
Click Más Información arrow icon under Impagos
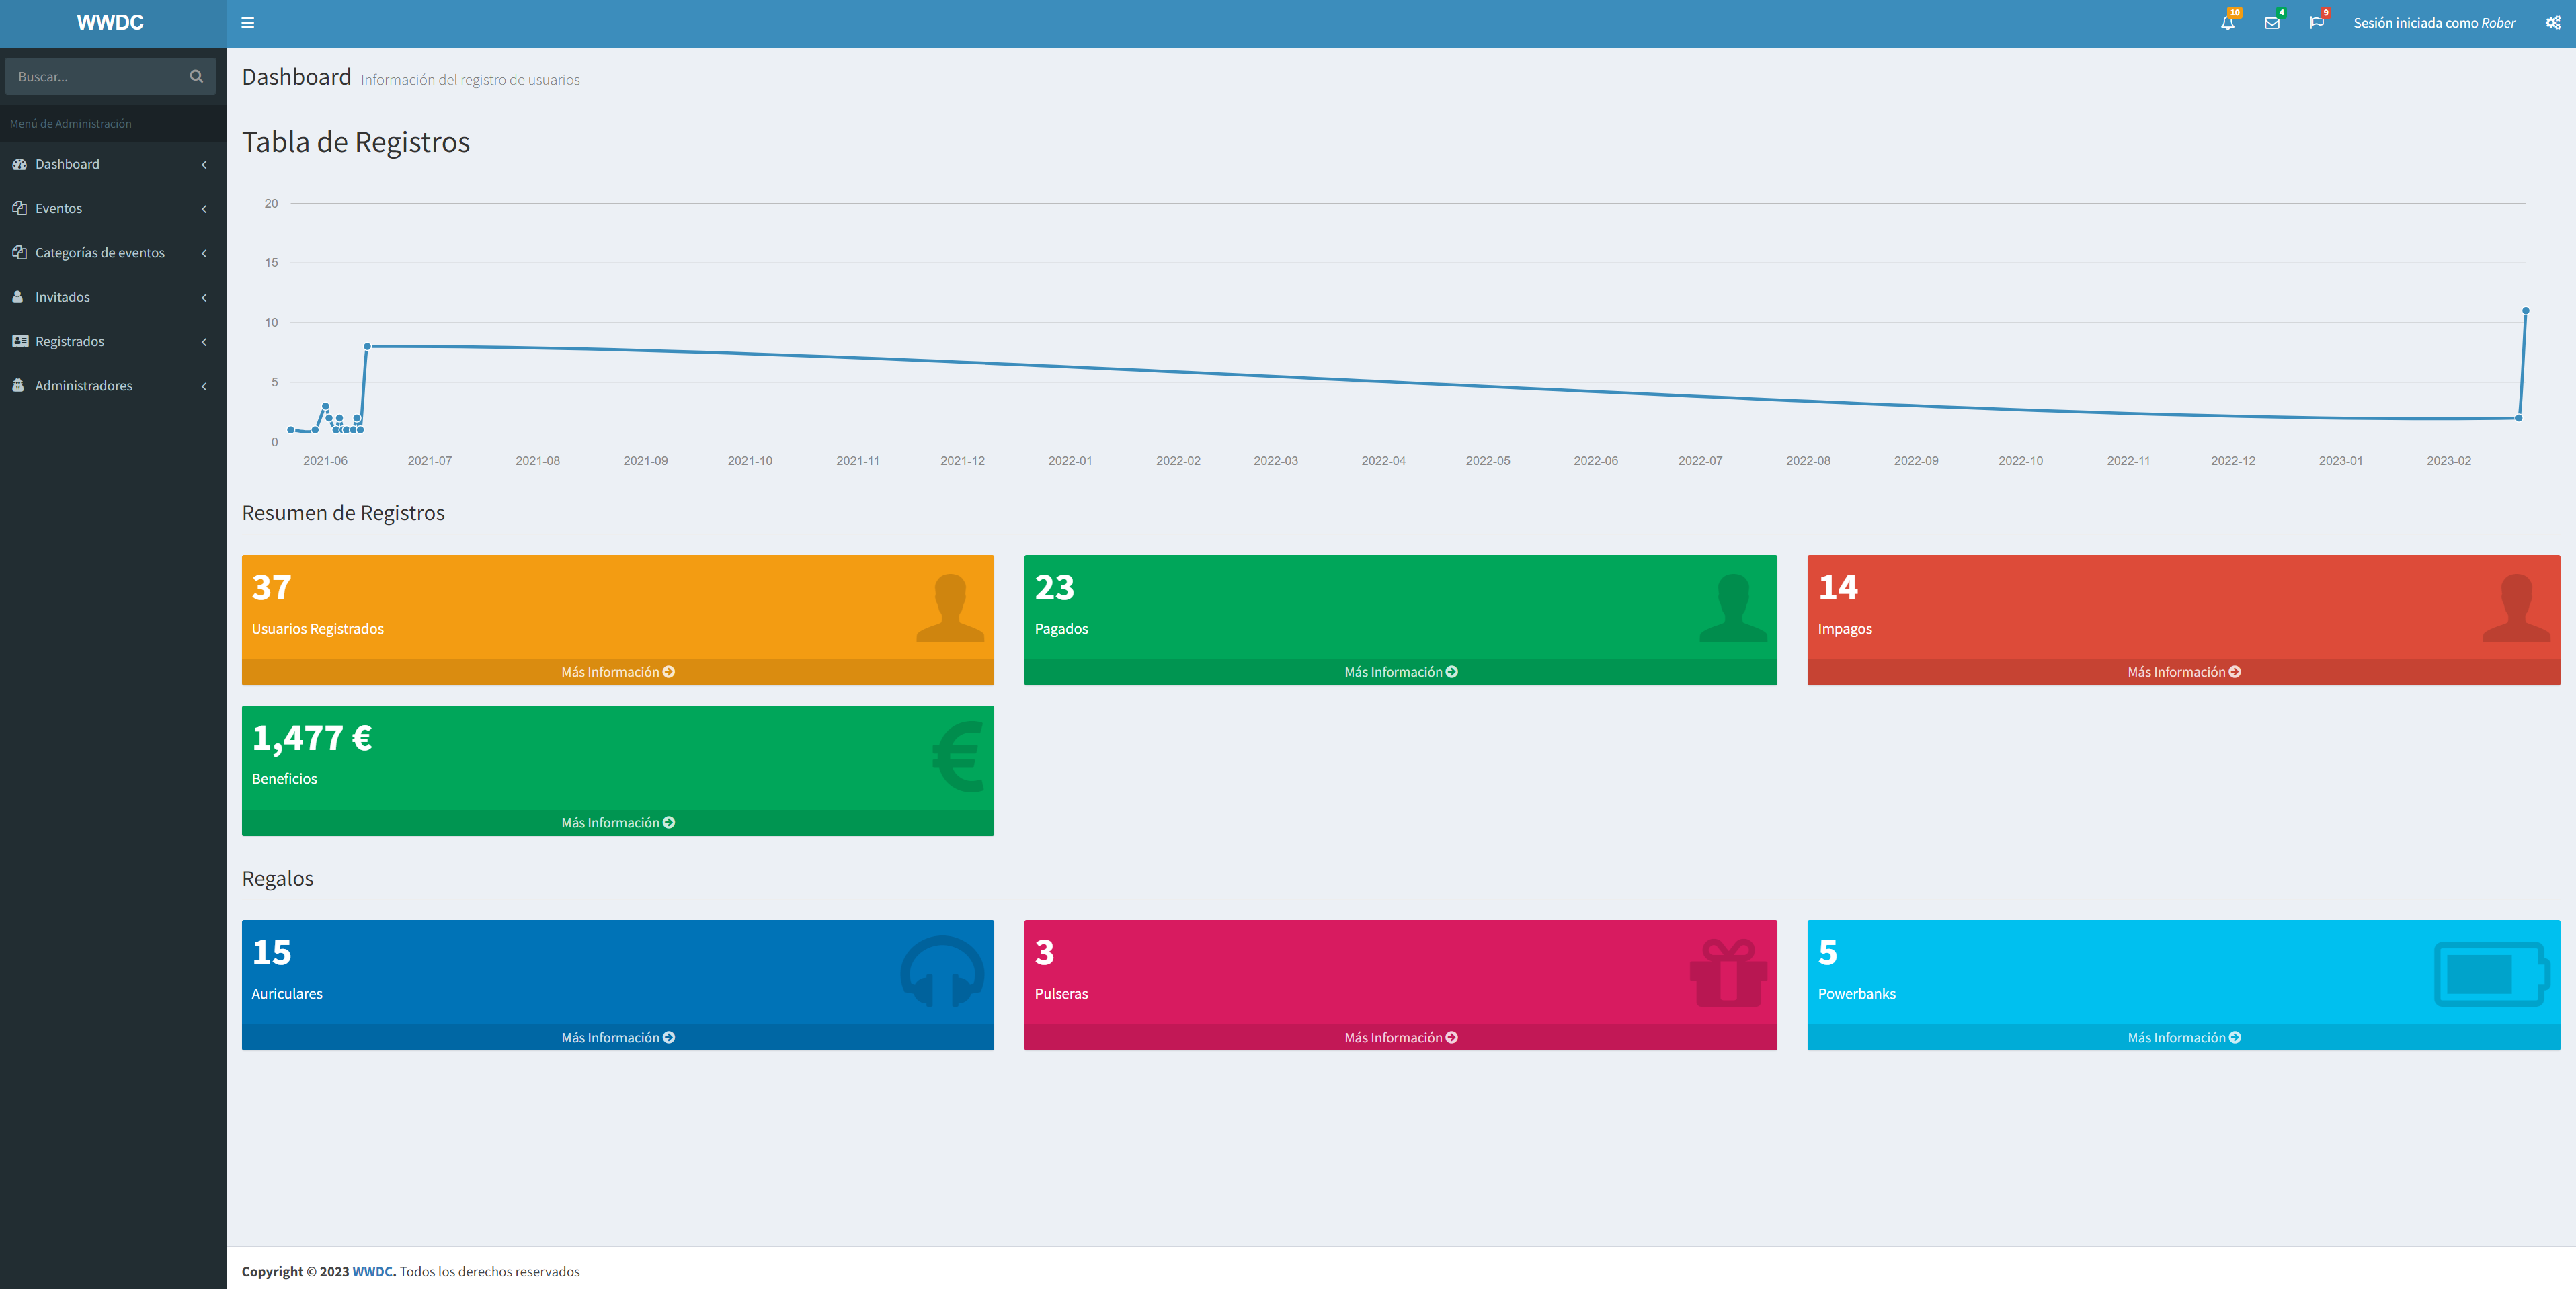(2235, 672)
